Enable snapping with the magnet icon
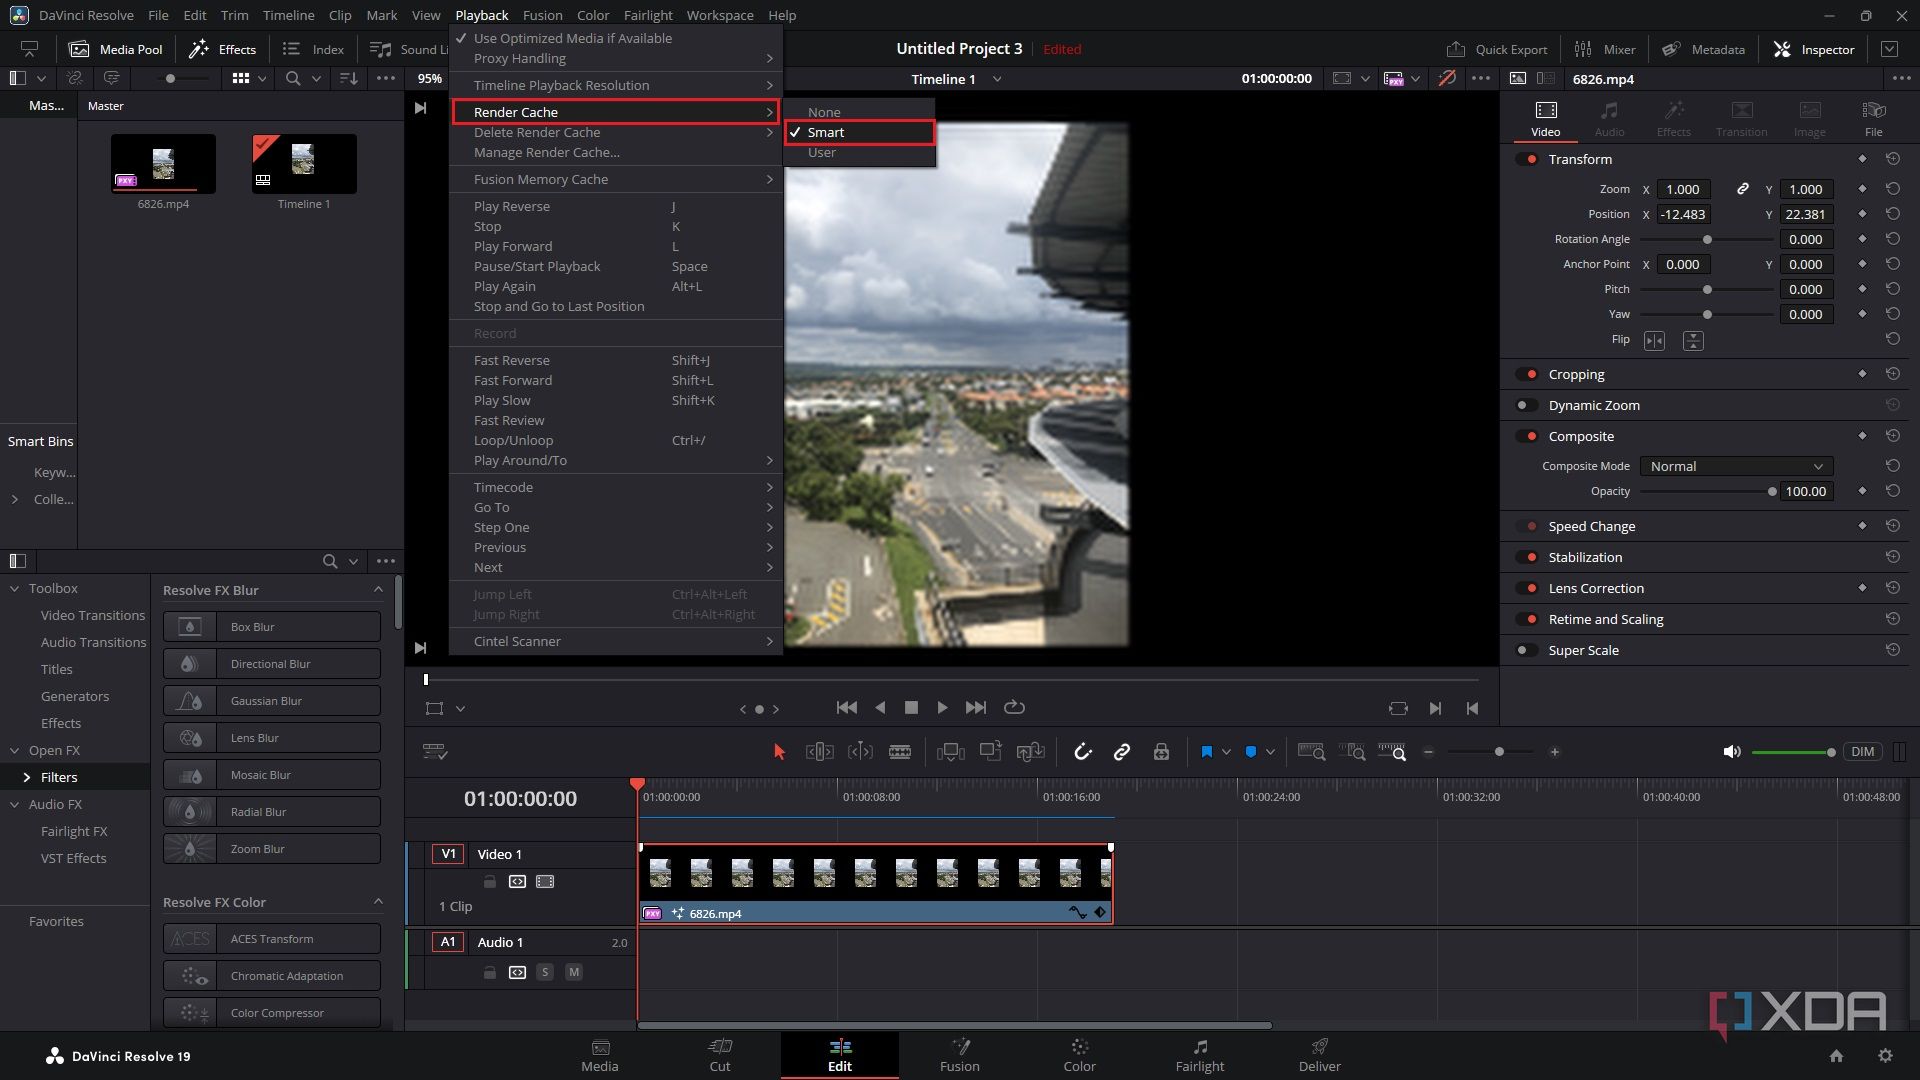Image resolution: width=1920 pixels, height=1080 pixels. [x=1083, y=751]
